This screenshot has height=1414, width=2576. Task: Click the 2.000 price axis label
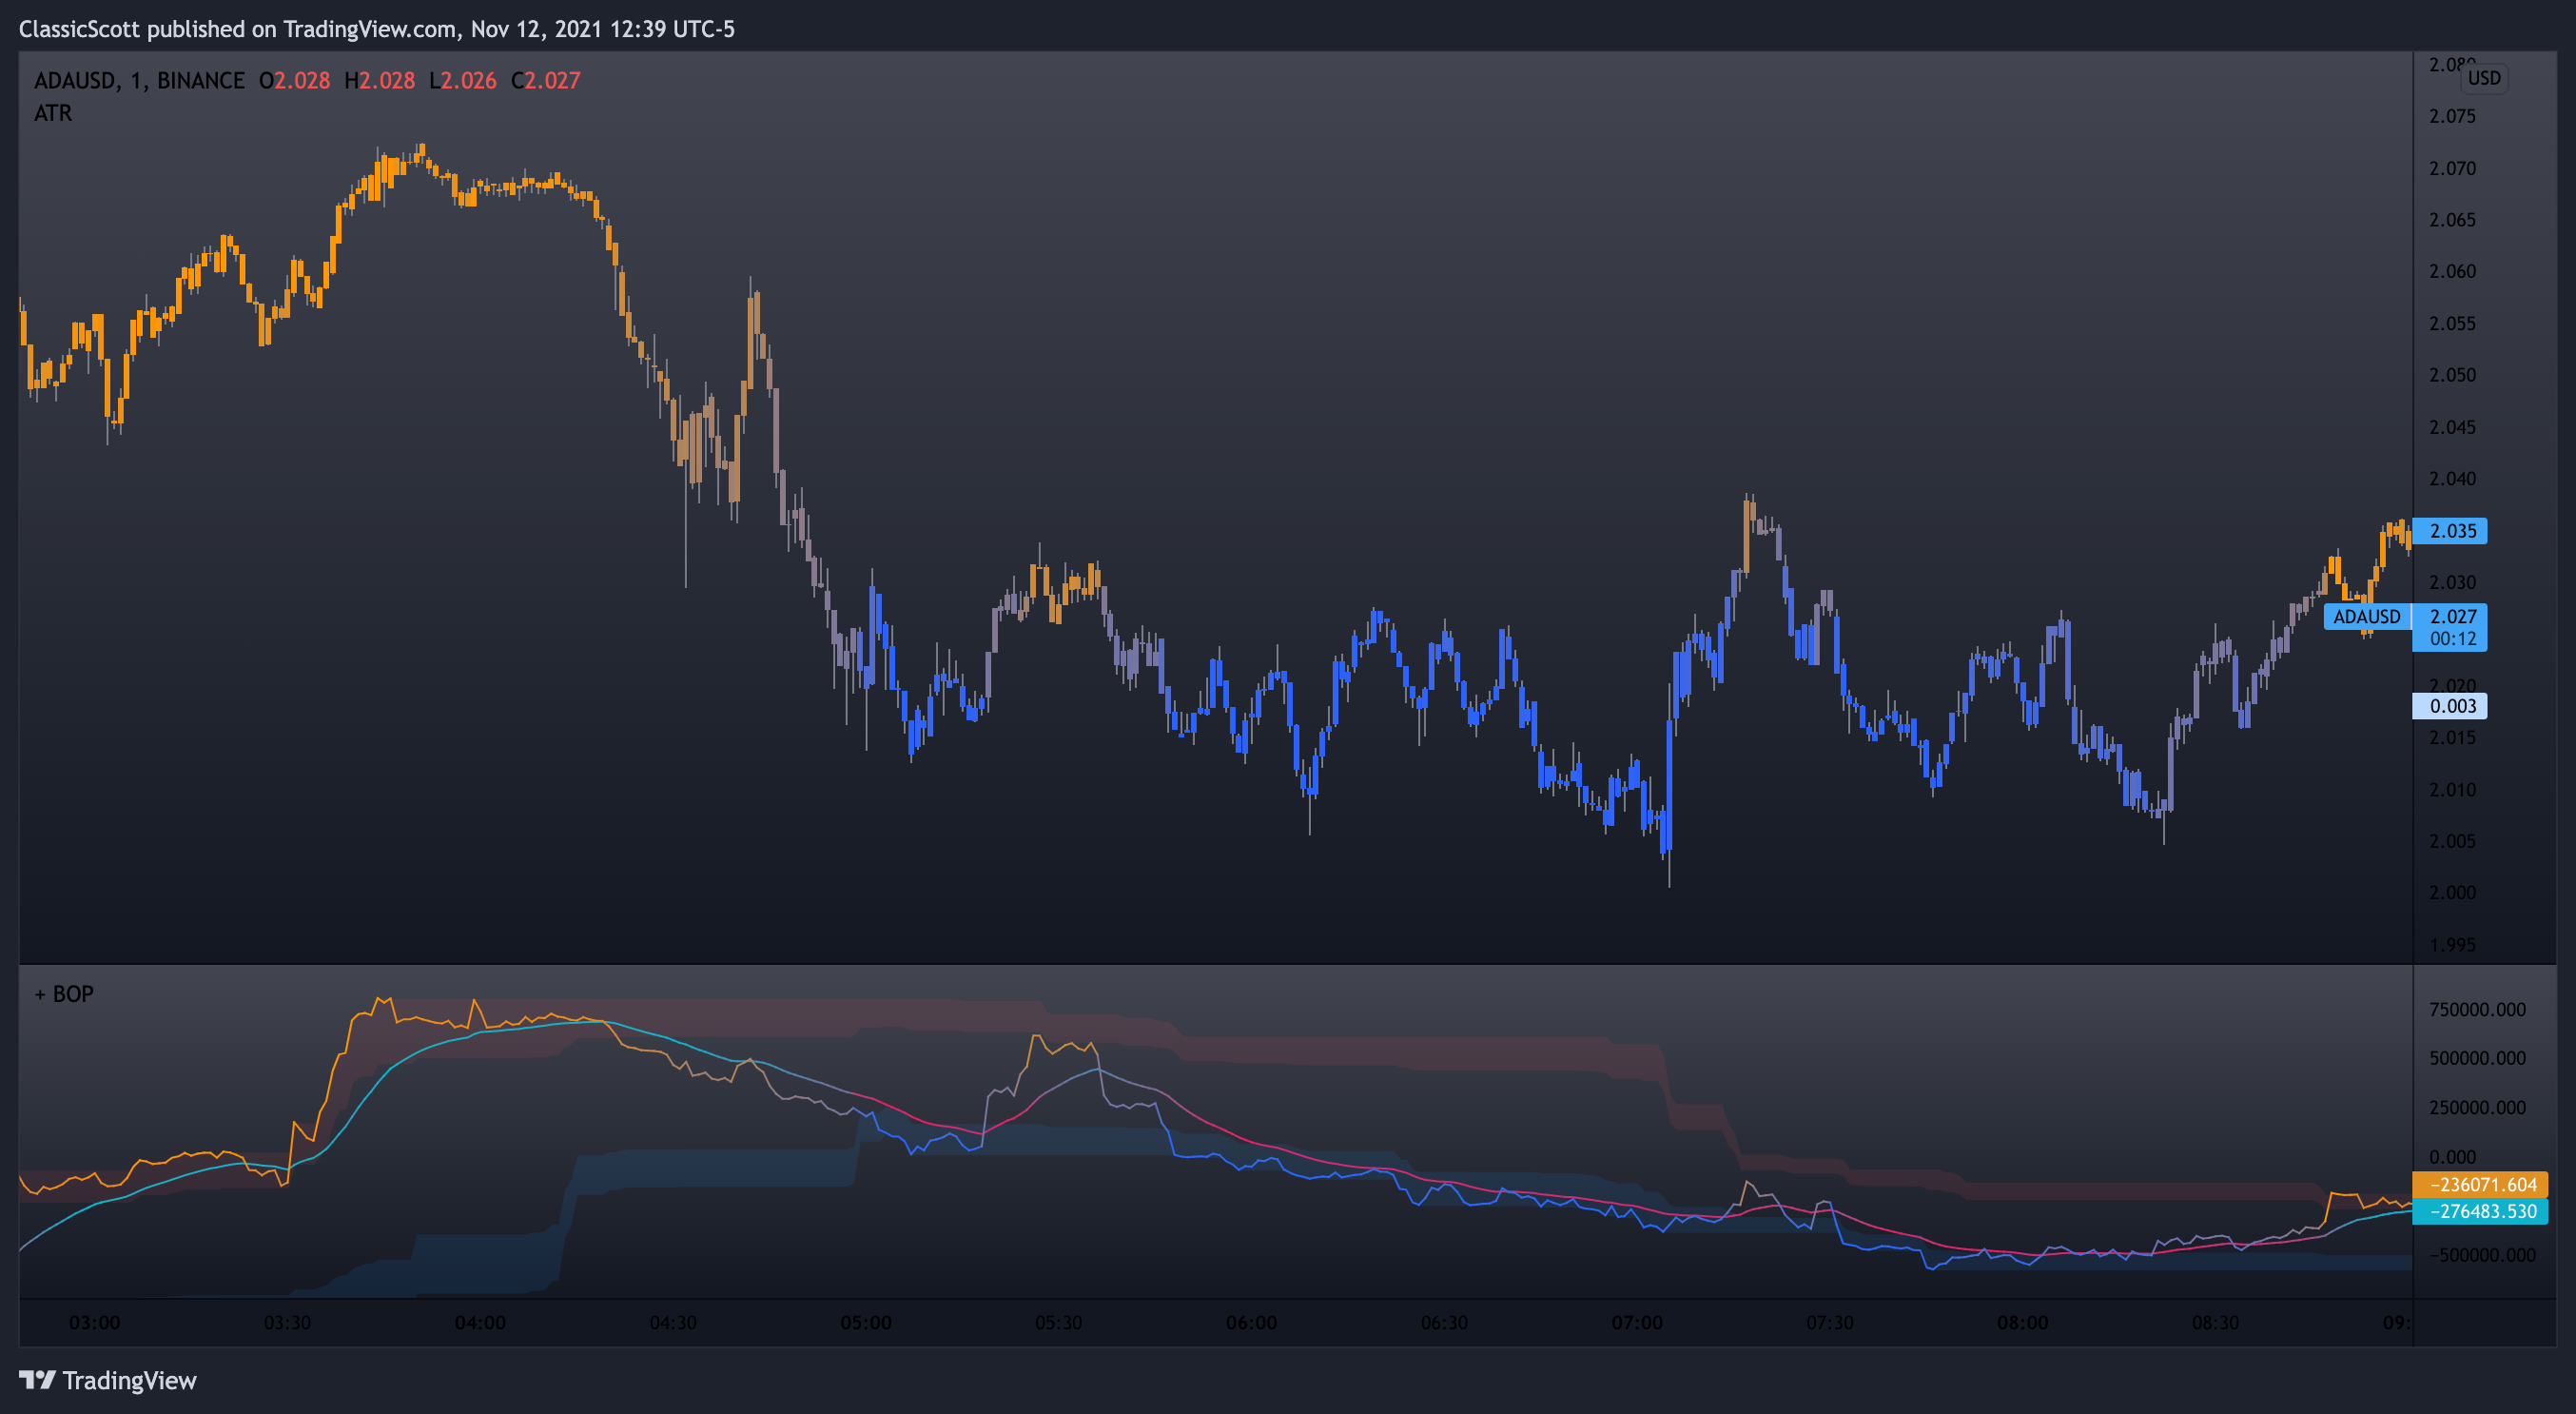coord(2452,893)
